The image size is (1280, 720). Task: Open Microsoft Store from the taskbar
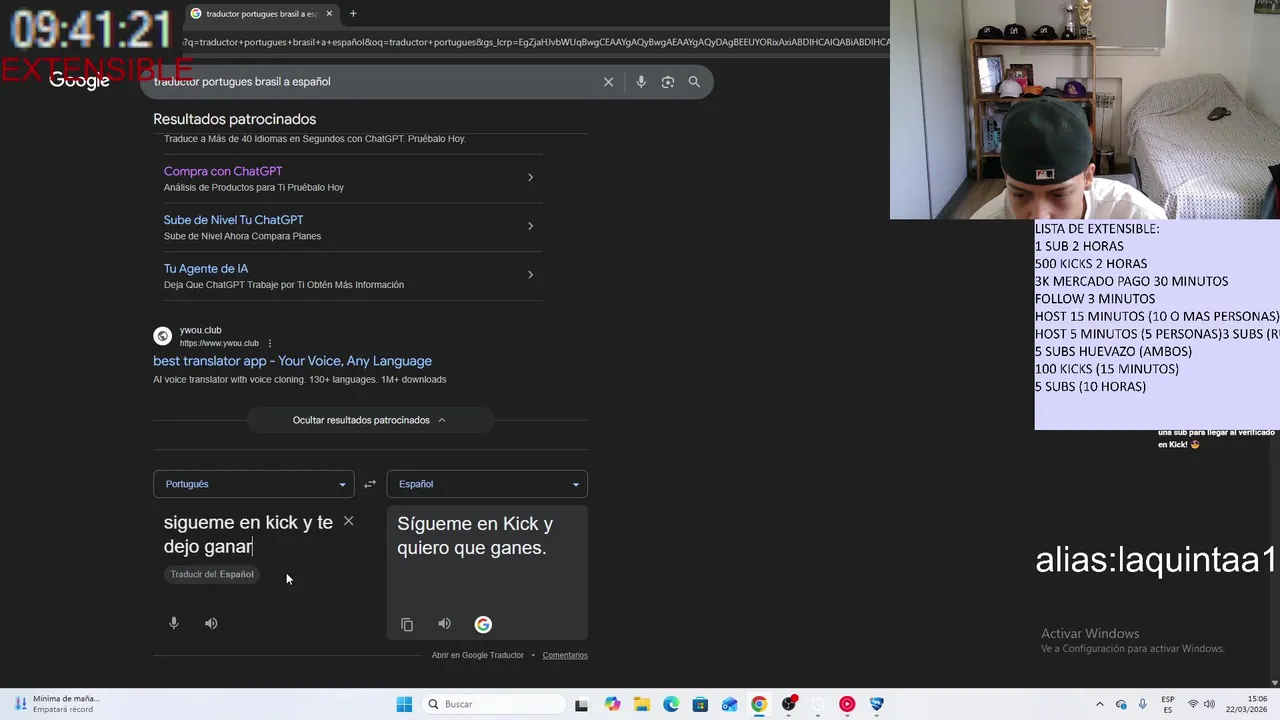[x=700, y=704]
